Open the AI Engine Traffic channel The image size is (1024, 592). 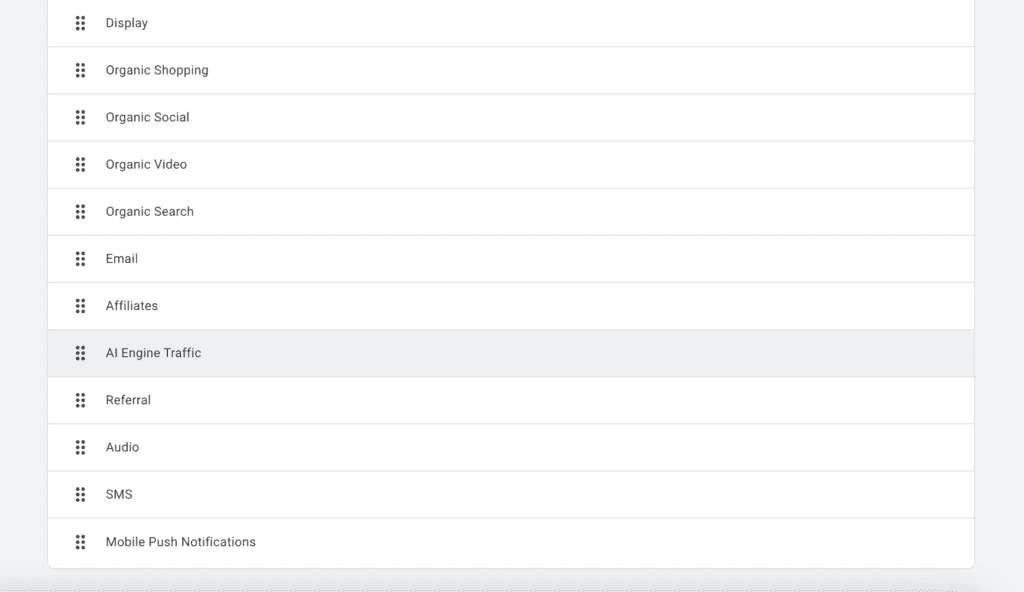pyautogui.click(x=153, y=353)
